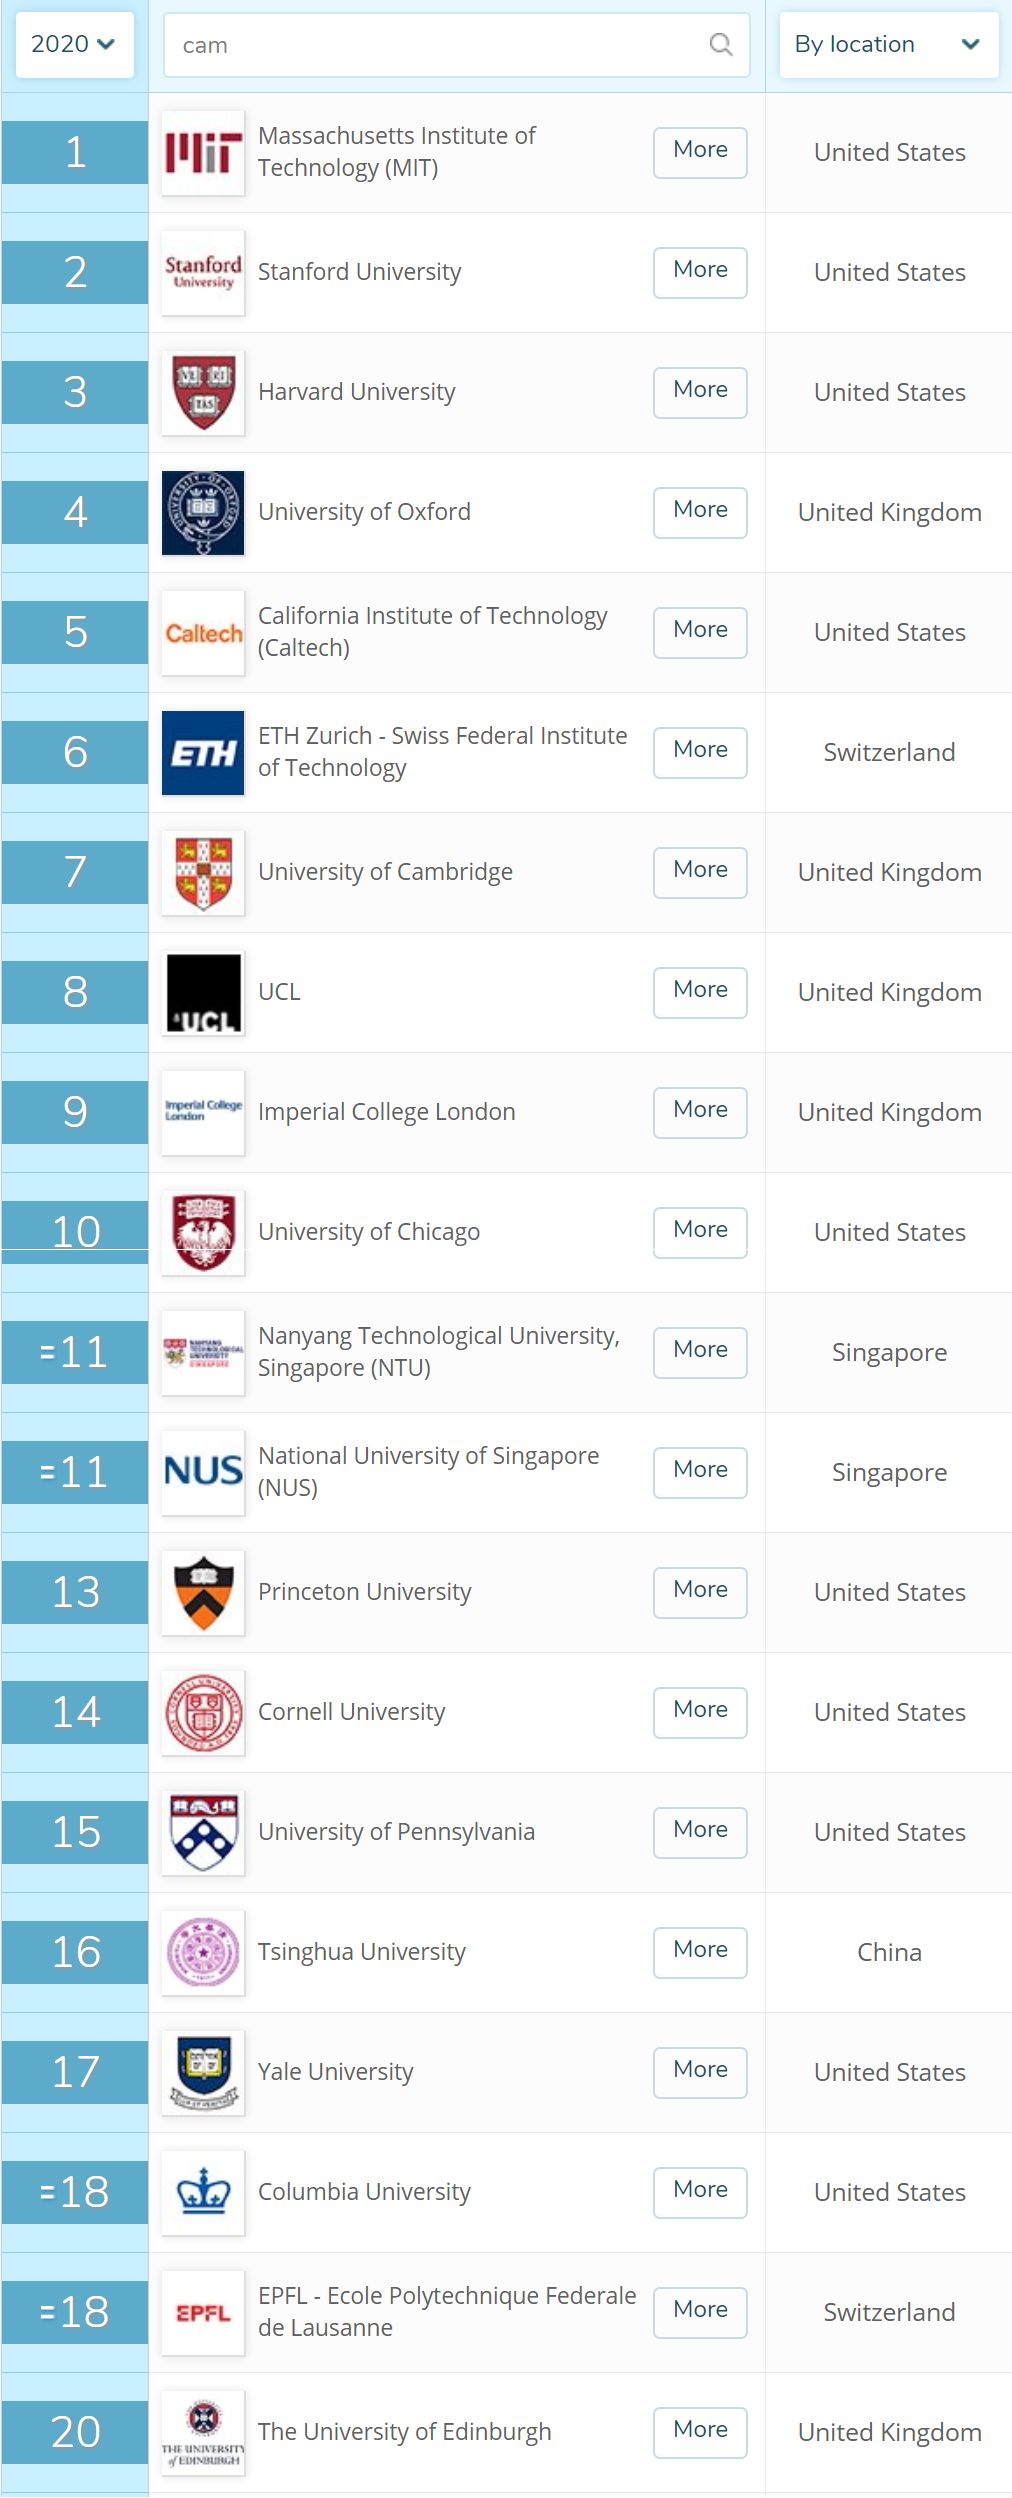The height and width of the screenshot is (2498, 1012).
Task: Click the search magnifier icon
Action: click(720, 44)
